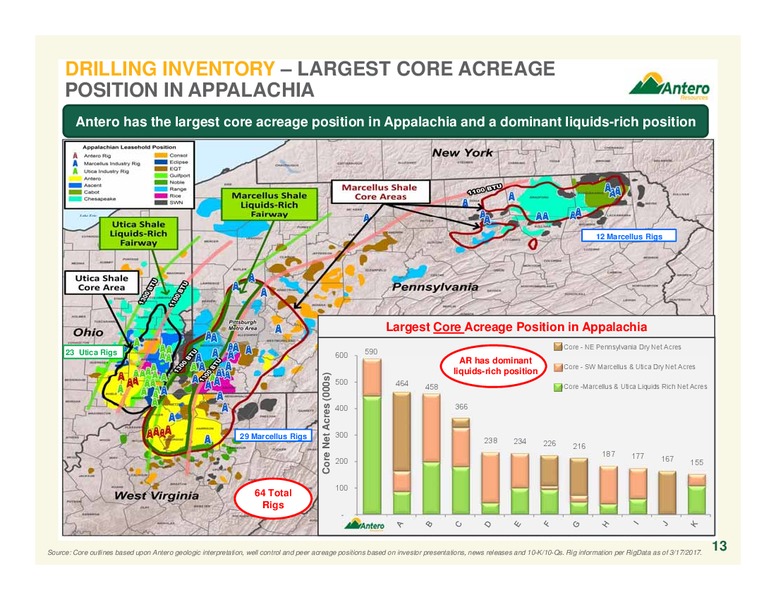This screenshot has height=600, width=776.
Task: Click the "Pennsylvania" state label on map
Action: (435, 287)
